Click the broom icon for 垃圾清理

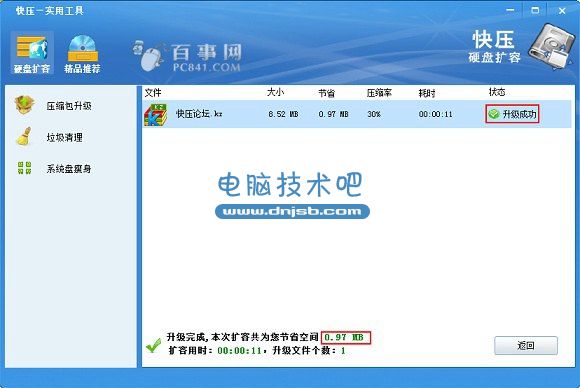click(24, 136)
